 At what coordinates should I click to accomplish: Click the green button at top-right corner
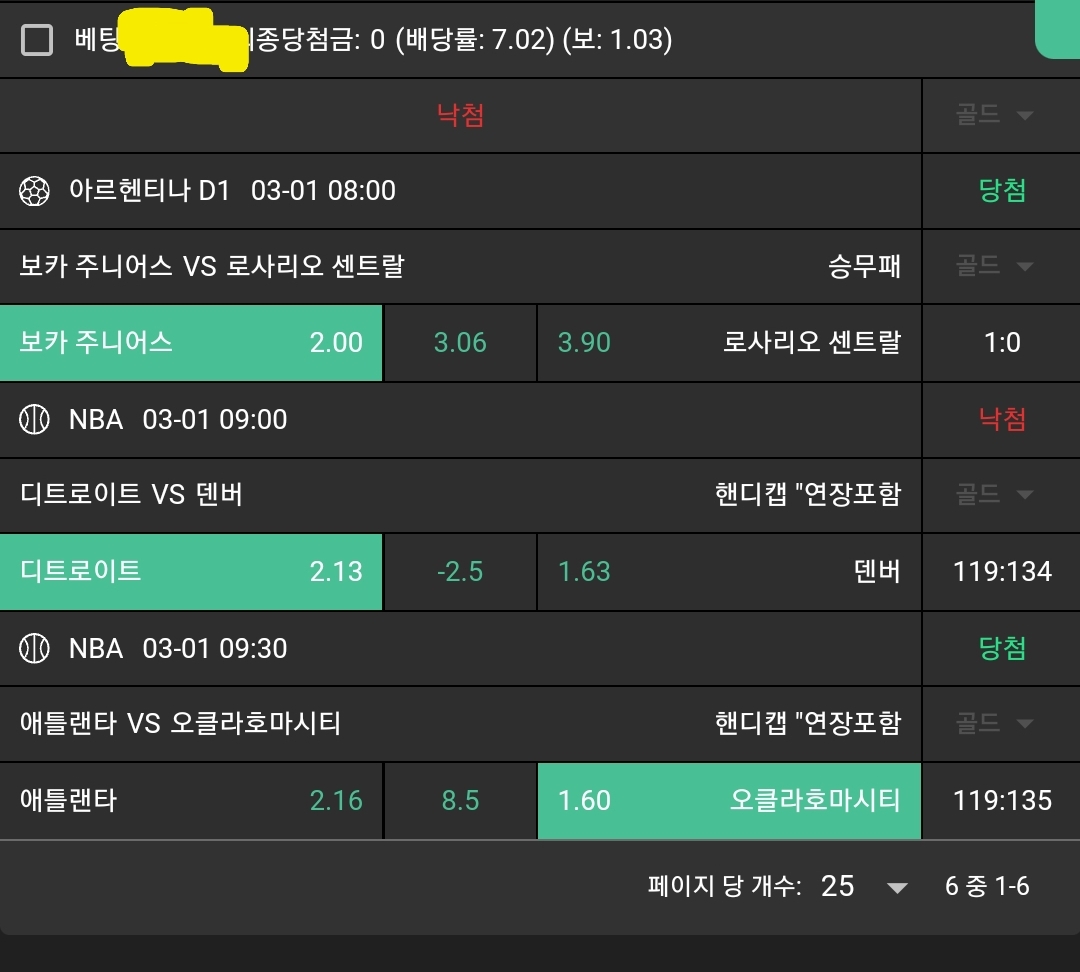tap(1058, 28)
